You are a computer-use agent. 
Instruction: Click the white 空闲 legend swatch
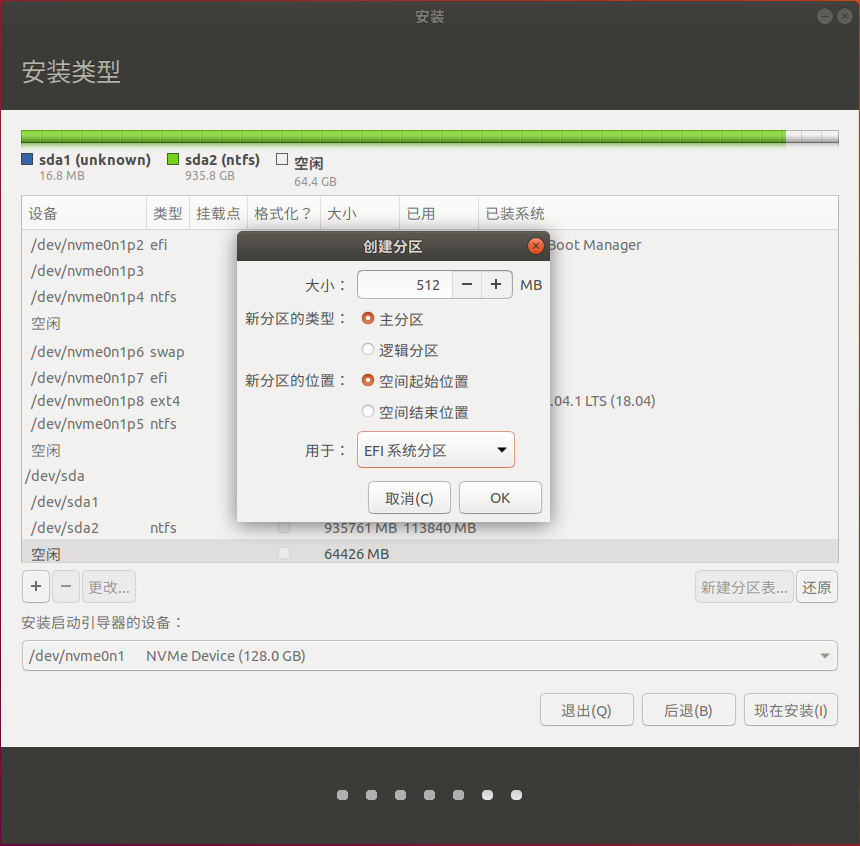(282, 159)
